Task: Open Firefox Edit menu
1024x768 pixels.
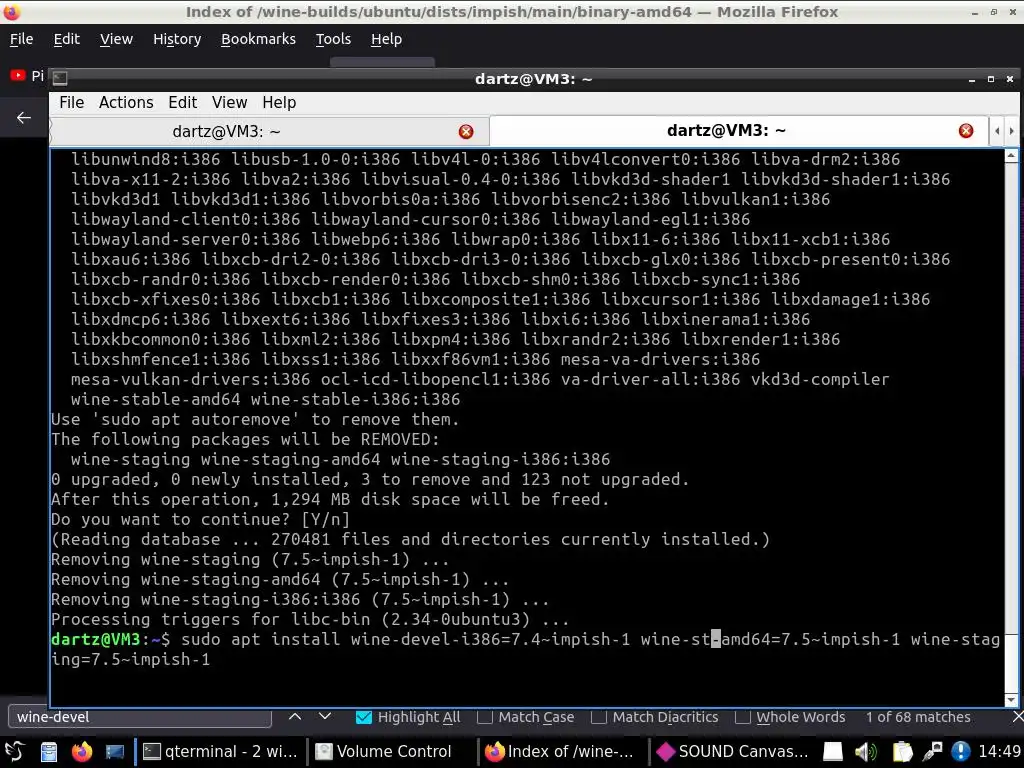Action: click(x=67, y=39)
